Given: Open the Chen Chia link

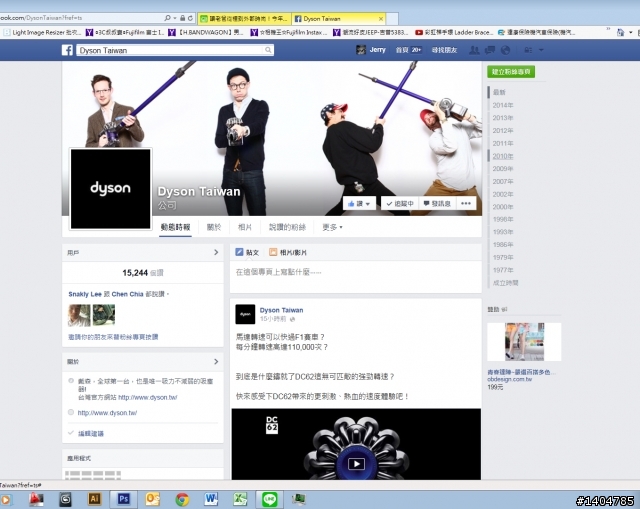Looking at the screenshot, I should pos(127,294).
